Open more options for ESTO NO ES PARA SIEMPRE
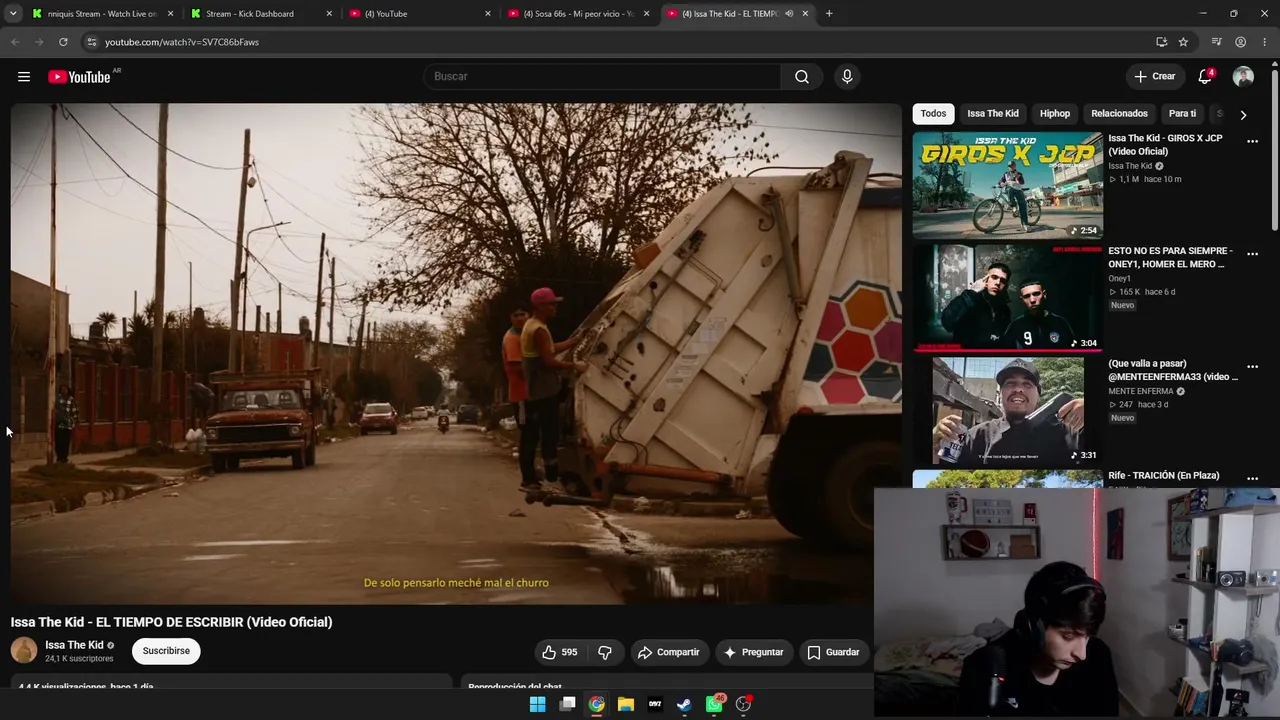This screenshot has width=1280, height=720. pos(1252,254)
